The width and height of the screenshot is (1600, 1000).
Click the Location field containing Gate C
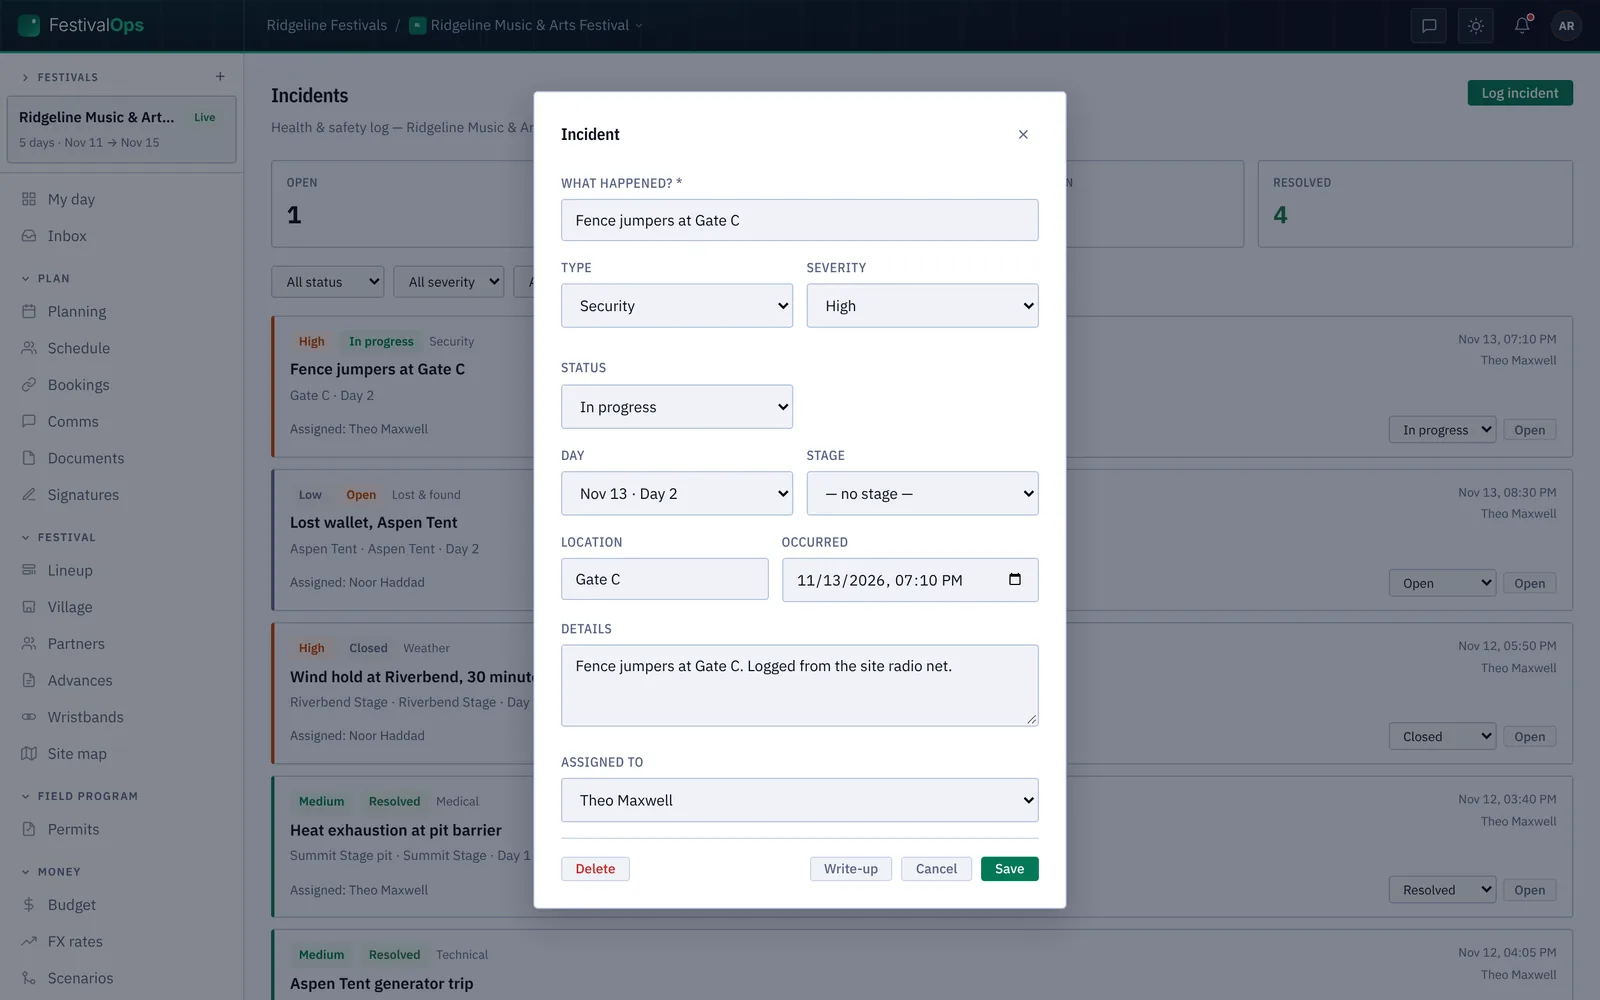click(x=665, y=579)
